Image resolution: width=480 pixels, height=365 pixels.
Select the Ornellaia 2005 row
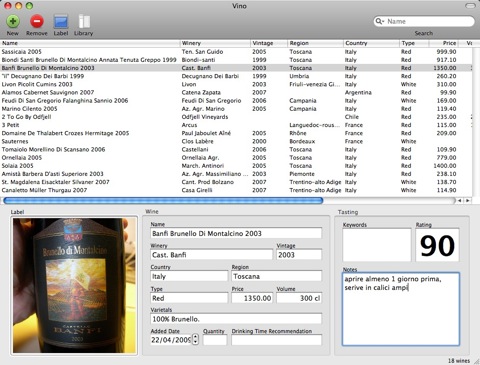tap(236, 158)
